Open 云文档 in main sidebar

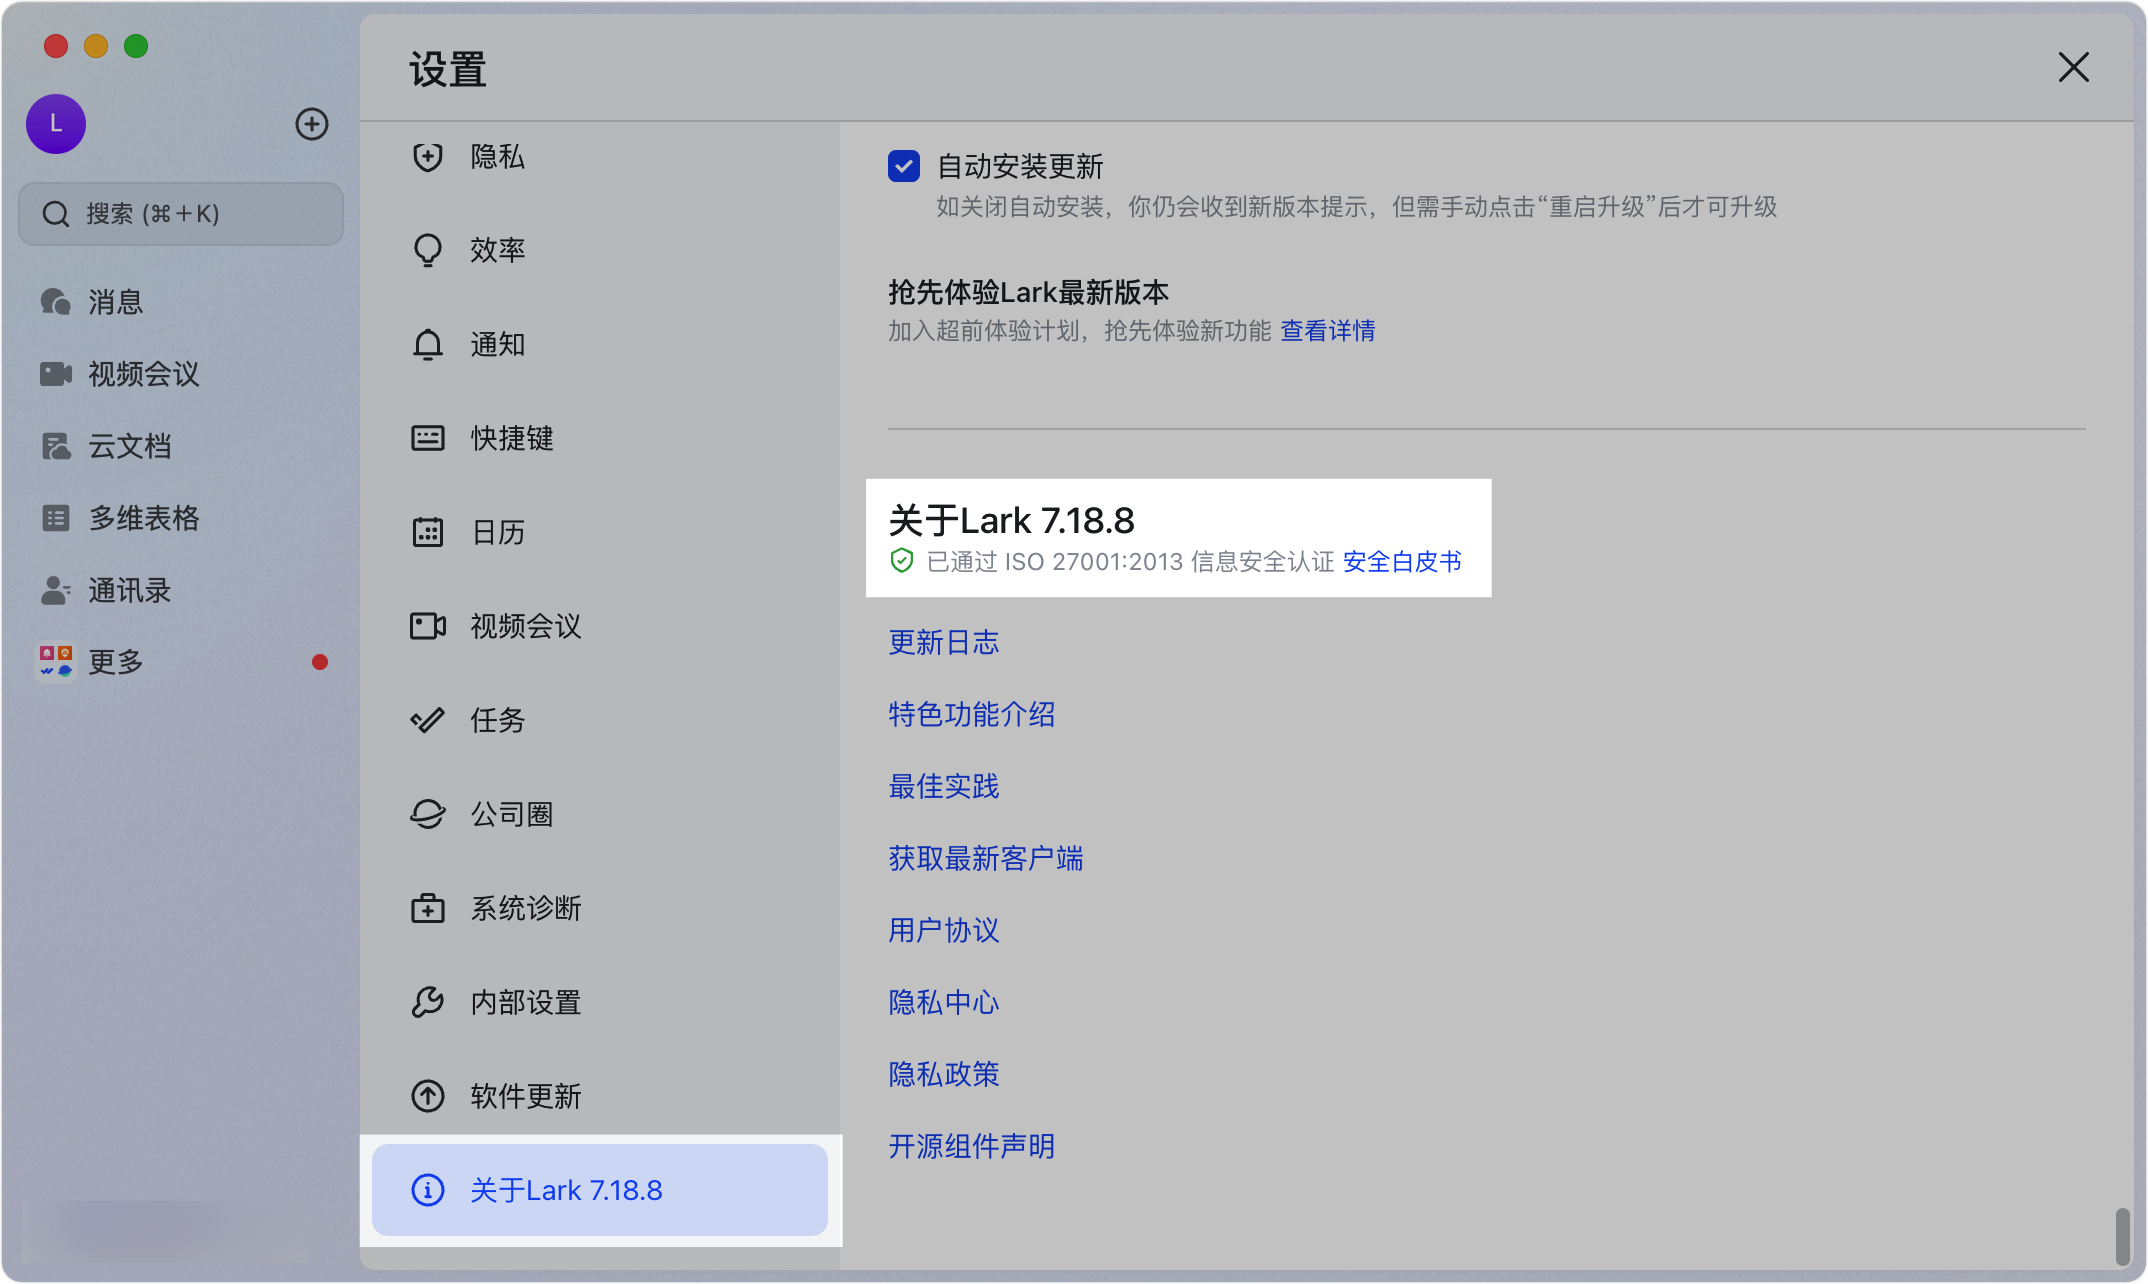click(181, 446)
